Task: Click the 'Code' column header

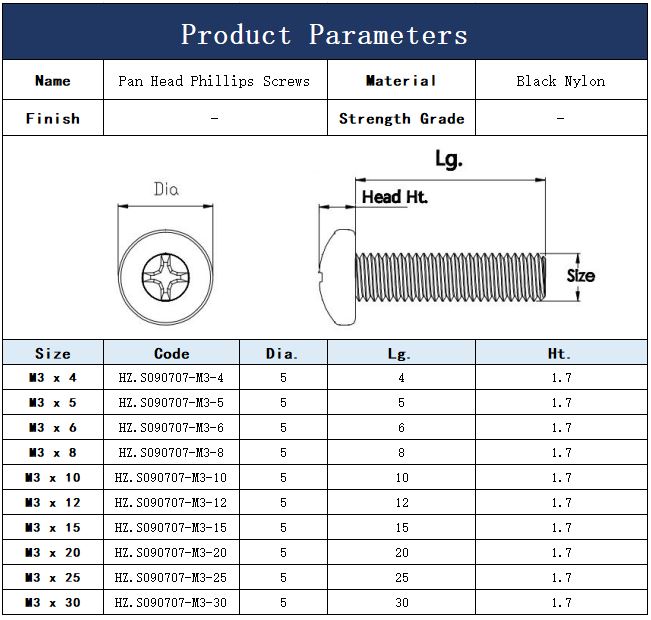Action: (x=171, y=353)
